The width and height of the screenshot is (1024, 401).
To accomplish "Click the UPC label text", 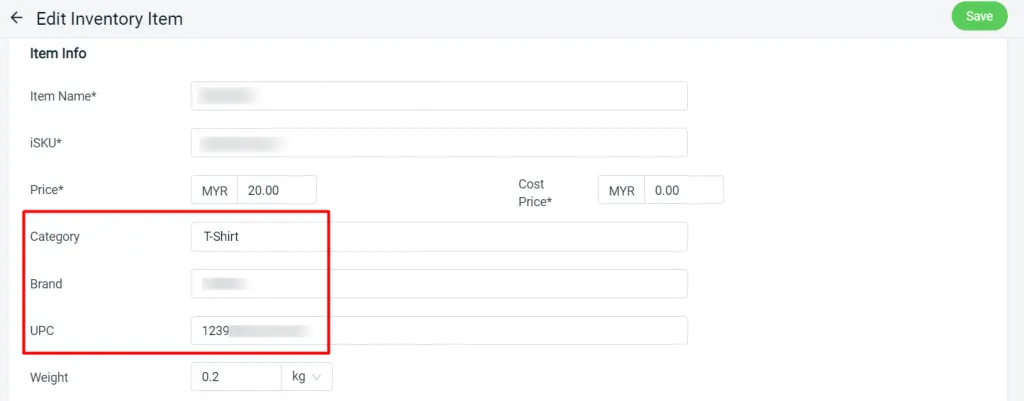I will (43, 331).
